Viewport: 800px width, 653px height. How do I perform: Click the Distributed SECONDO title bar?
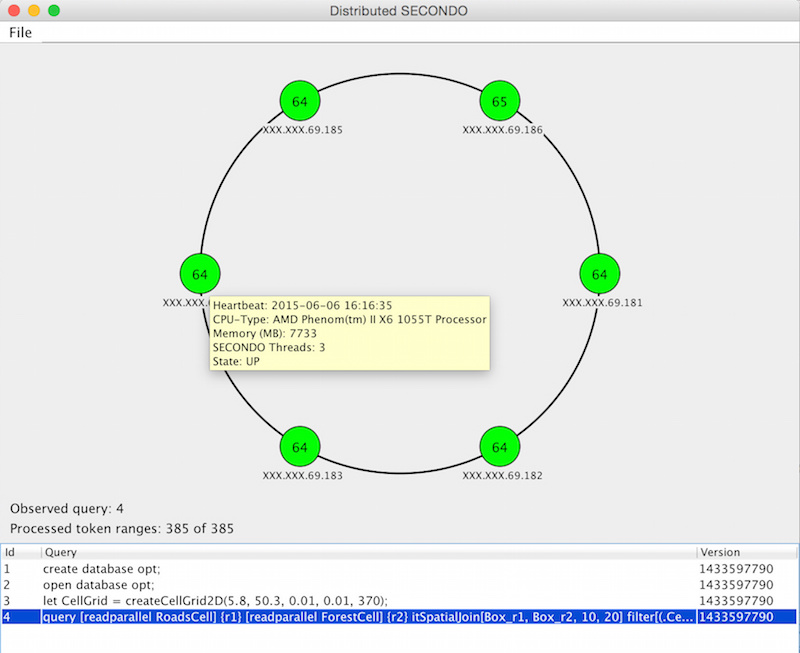coord(400,11)
